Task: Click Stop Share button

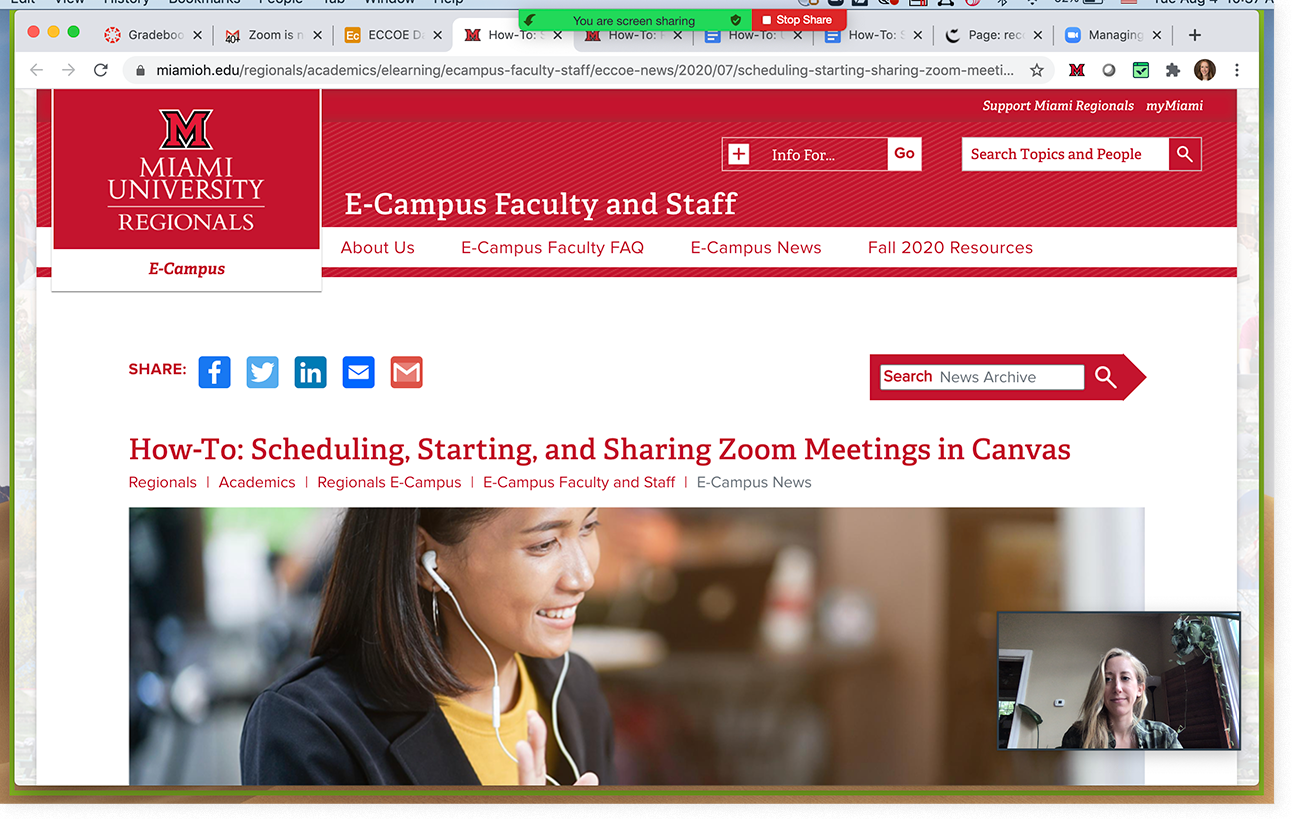Action: click(x=798, y=20)
